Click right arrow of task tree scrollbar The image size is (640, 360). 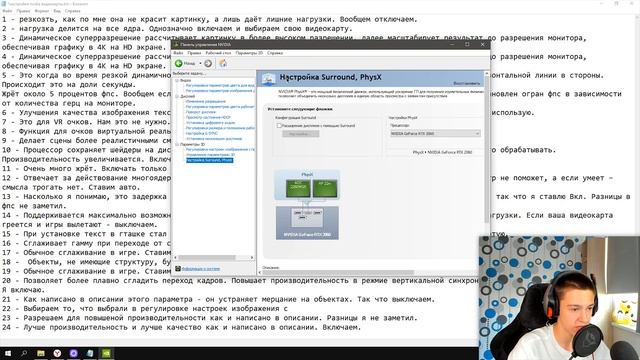(x=252, y=258)
